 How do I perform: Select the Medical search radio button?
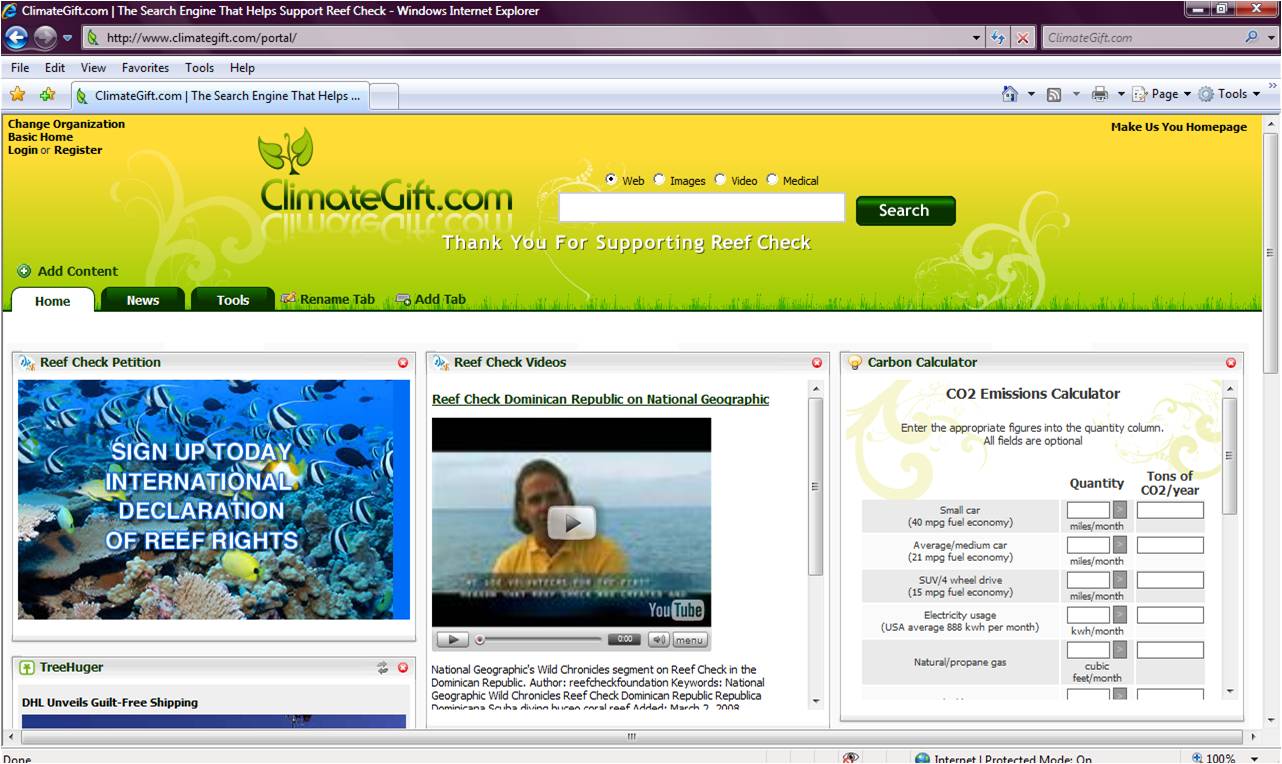click(x=772, y=180)
